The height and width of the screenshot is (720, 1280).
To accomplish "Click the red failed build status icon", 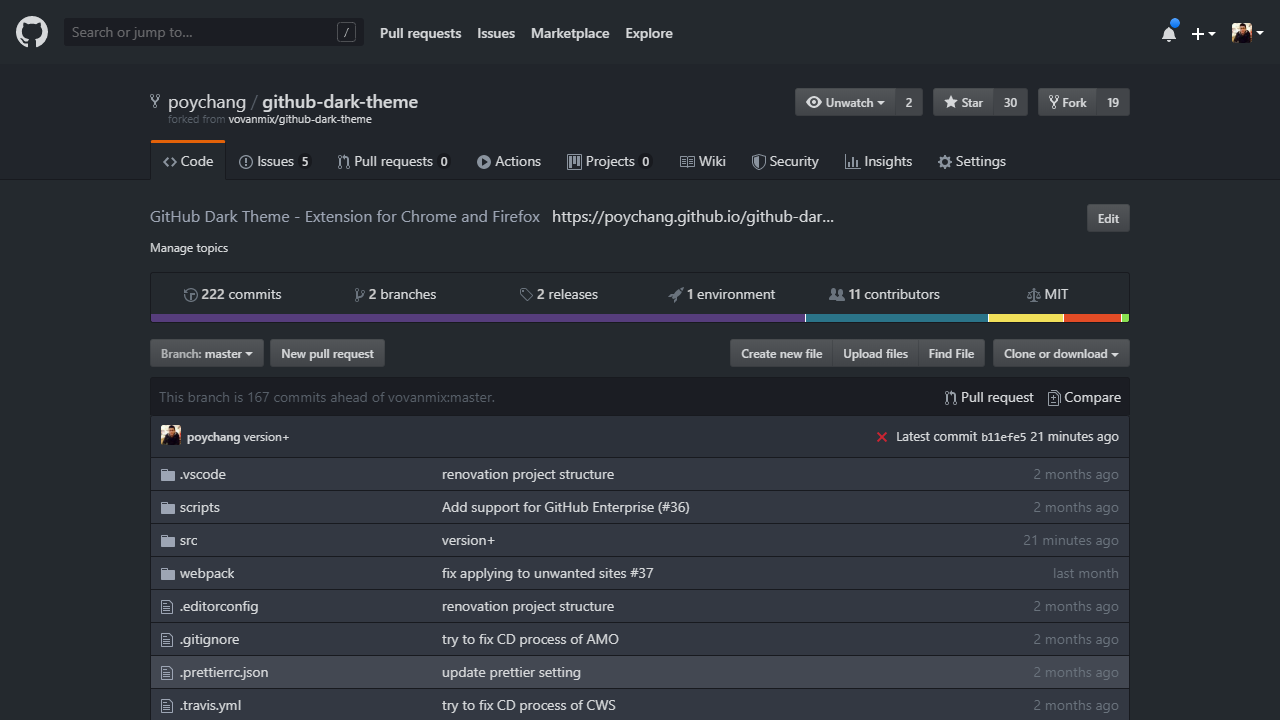I will pyautogui.click(x=881, y=437).
